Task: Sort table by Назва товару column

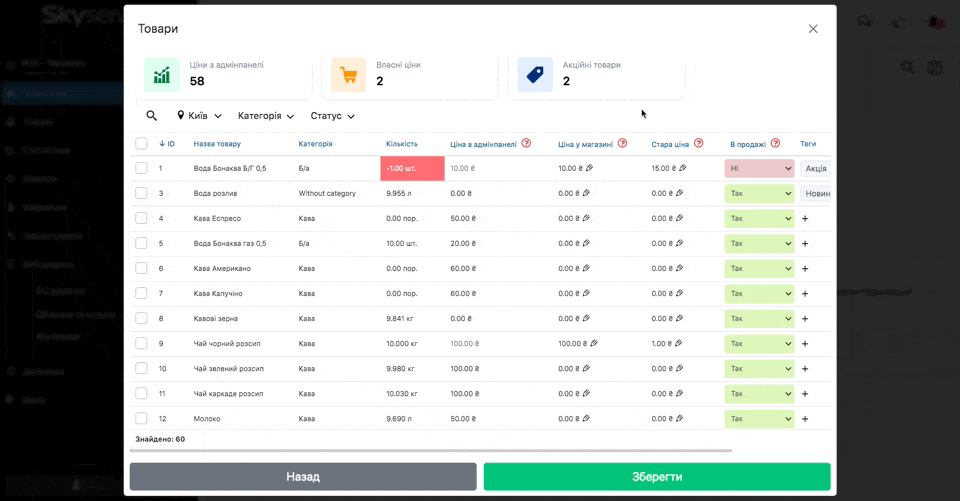Action: click(217, 144)
